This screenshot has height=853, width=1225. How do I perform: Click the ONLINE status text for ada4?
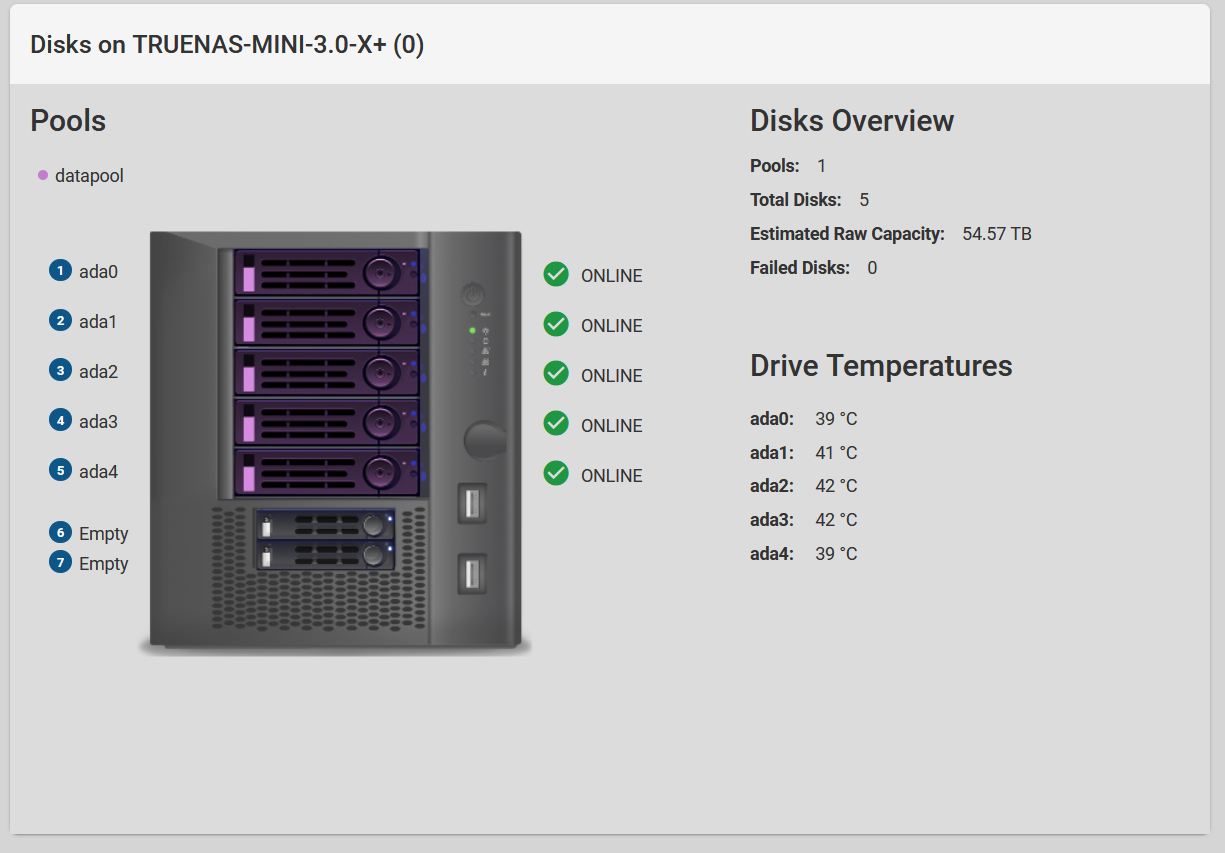tap(612, 476)
